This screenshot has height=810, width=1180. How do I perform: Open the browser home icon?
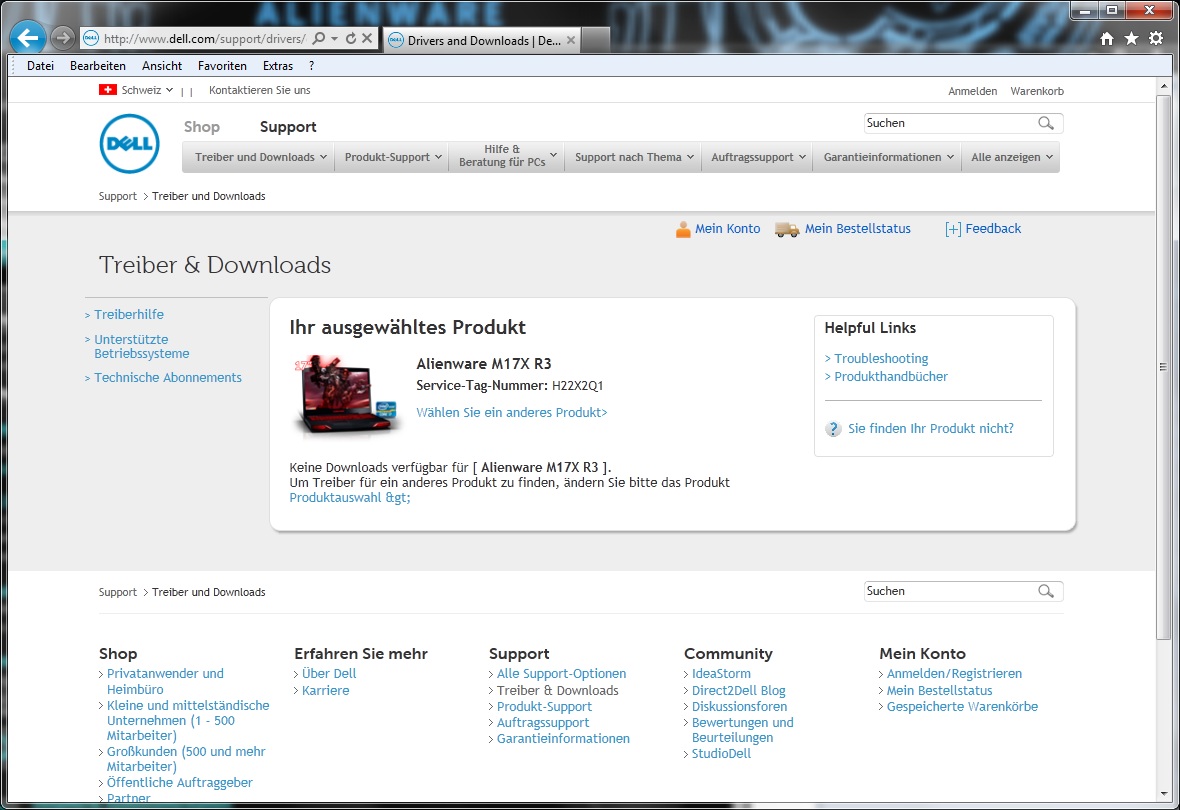click(1107, 39)
